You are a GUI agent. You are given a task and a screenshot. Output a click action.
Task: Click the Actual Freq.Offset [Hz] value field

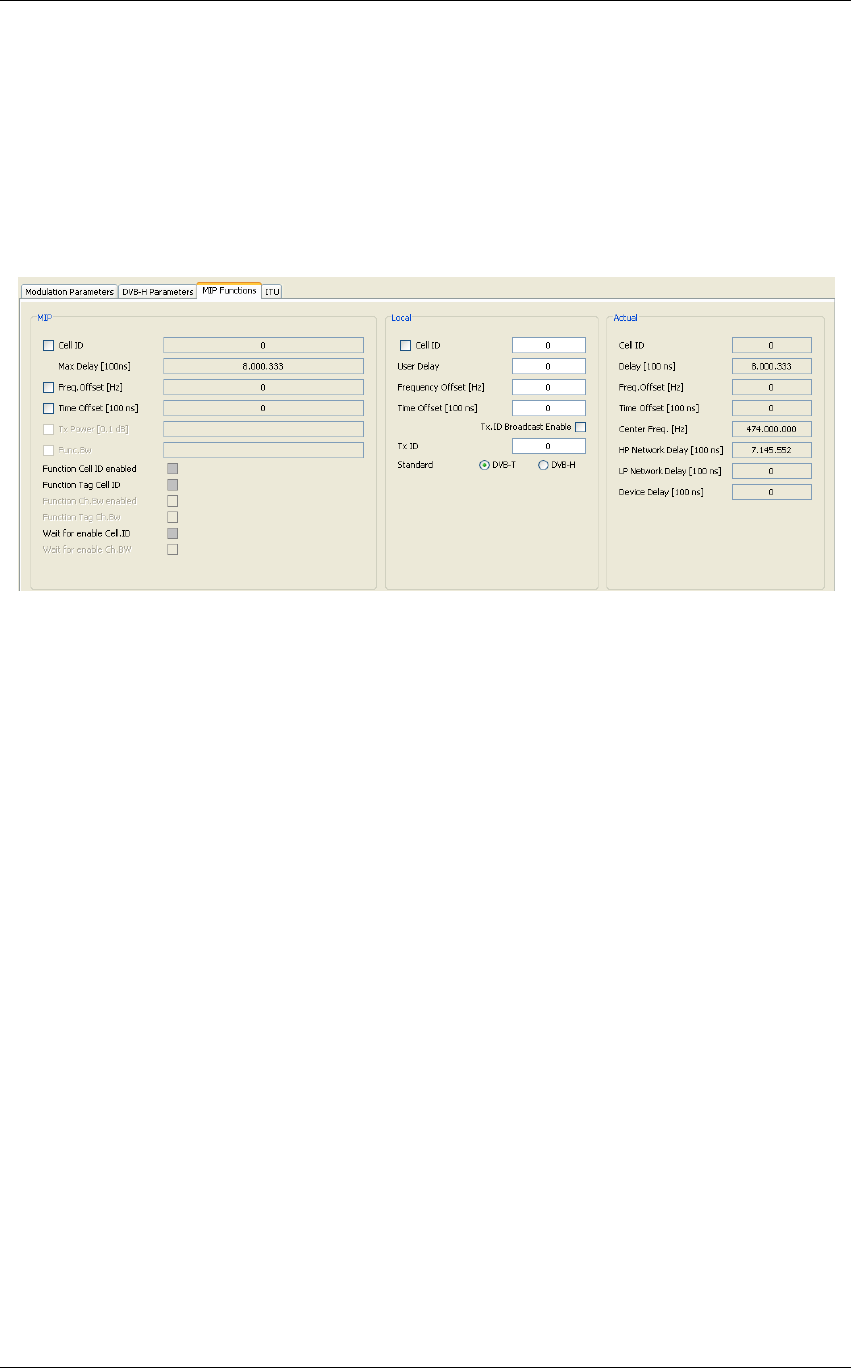pyautogui.click(x=771, y=387)
